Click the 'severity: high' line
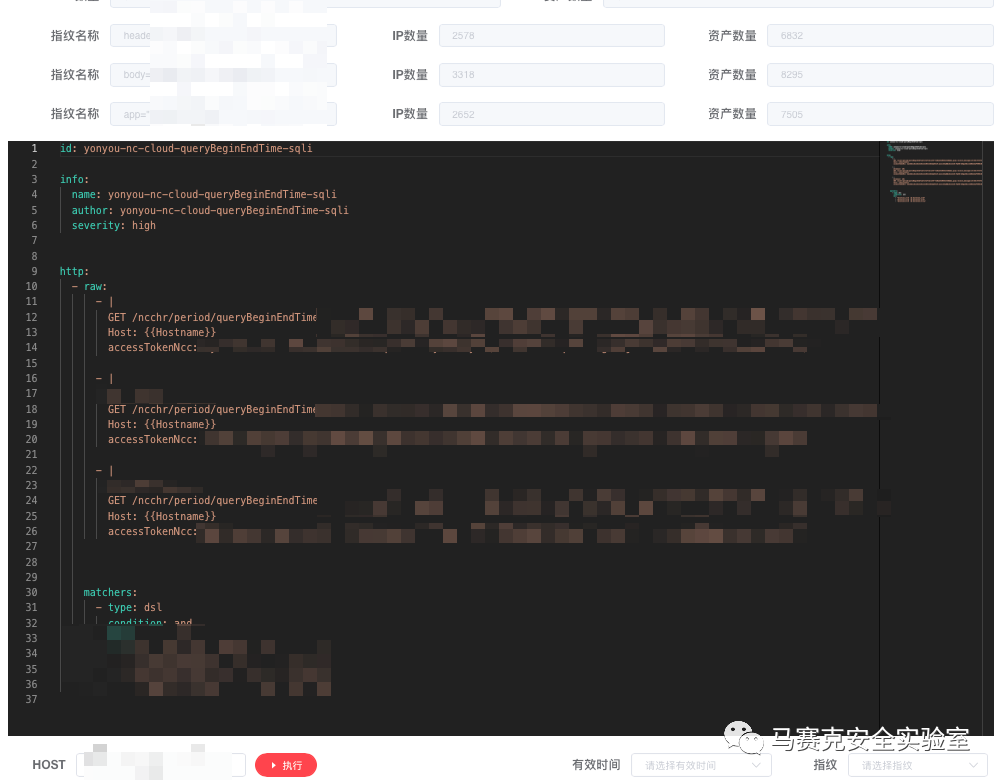The height and width of the screenshot is (784, 1003). click(113, 225)
